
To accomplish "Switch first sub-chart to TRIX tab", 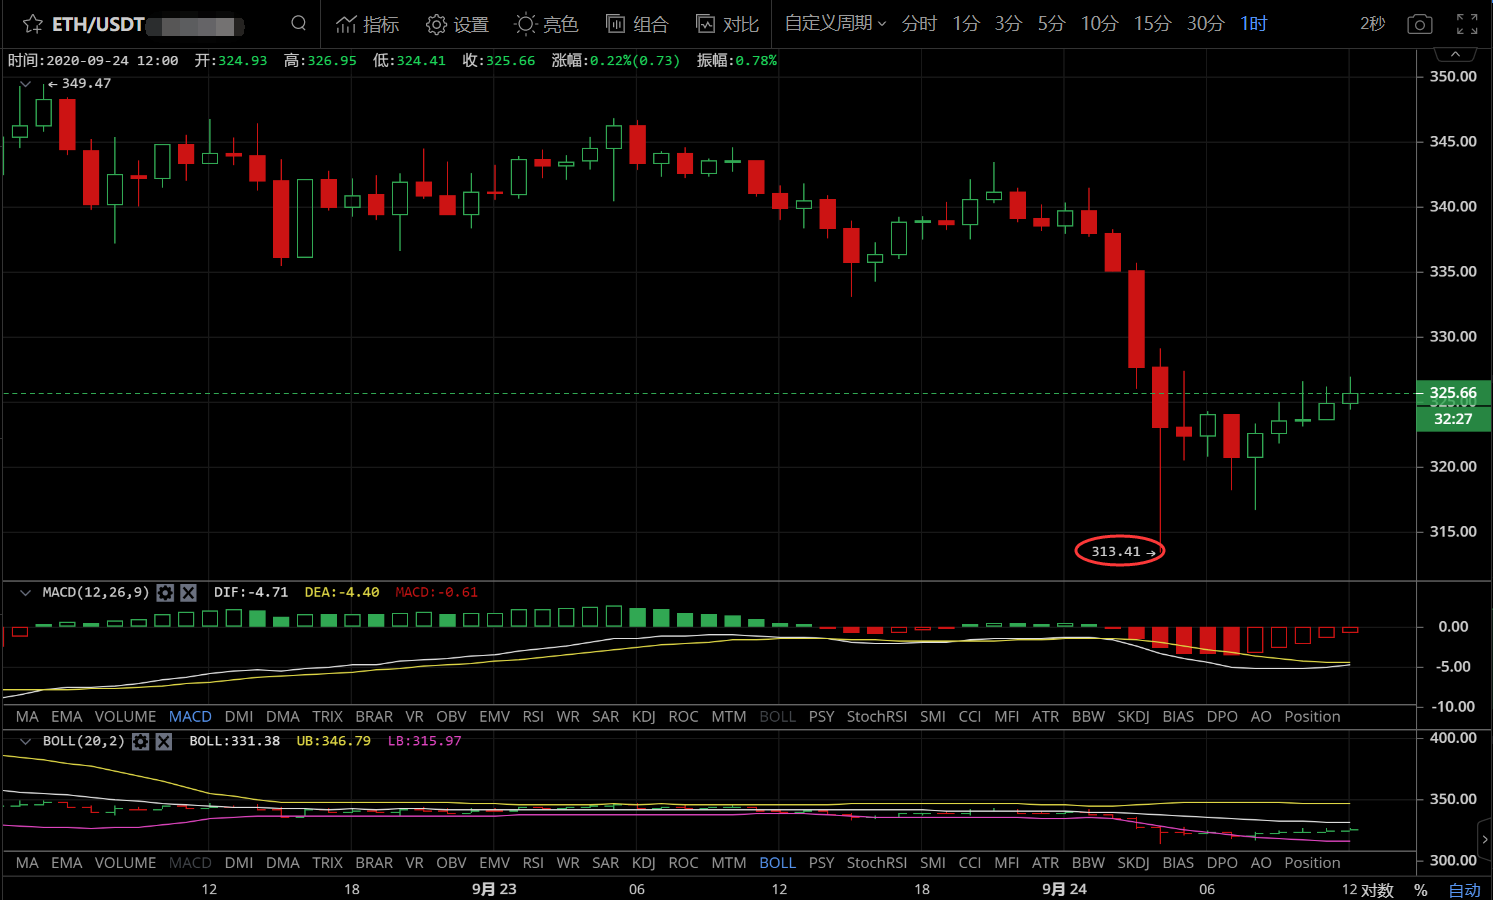I will point(327,717).
